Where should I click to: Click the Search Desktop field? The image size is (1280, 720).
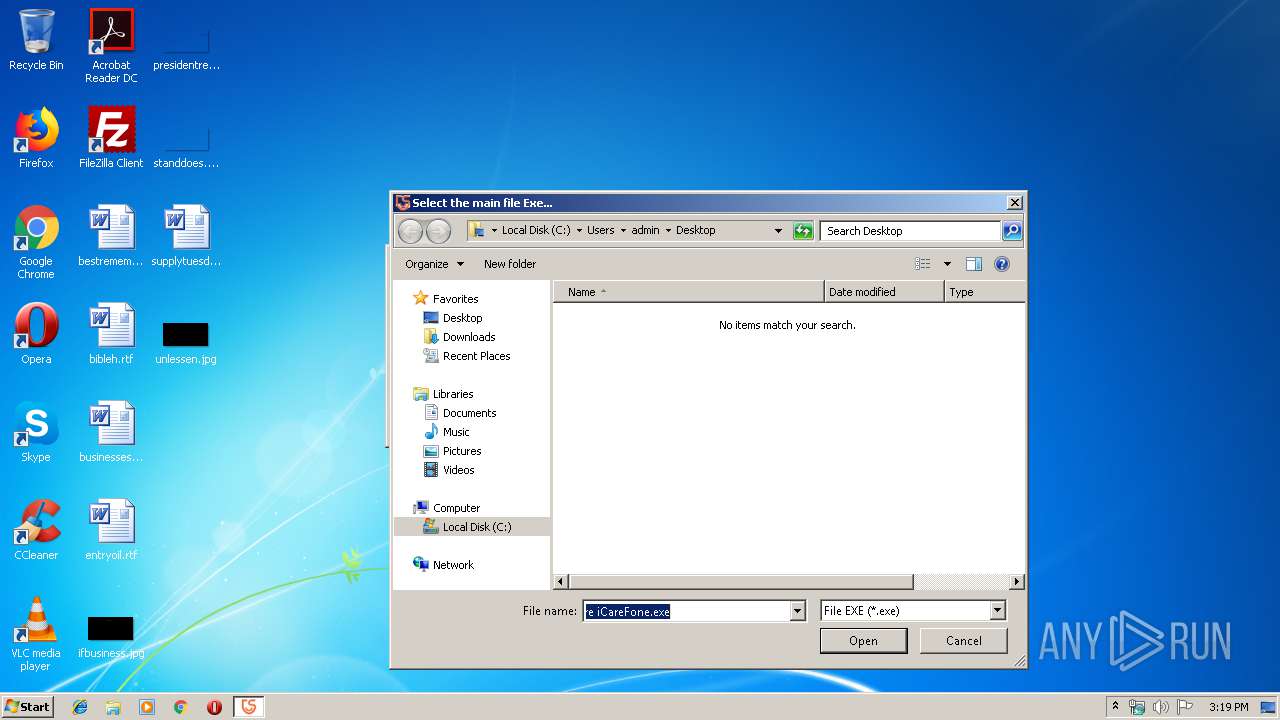point(910,231)
